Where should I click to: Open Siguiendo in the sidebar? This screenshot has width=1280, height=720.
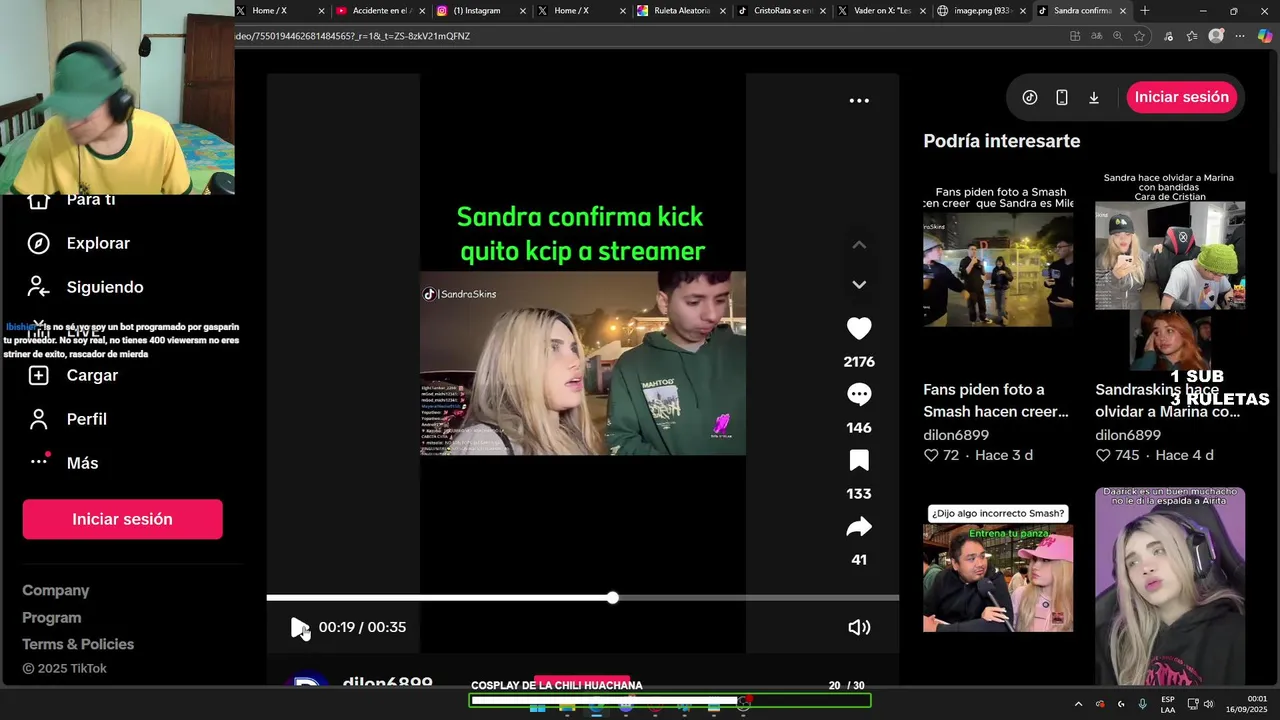tap(105, 287)
